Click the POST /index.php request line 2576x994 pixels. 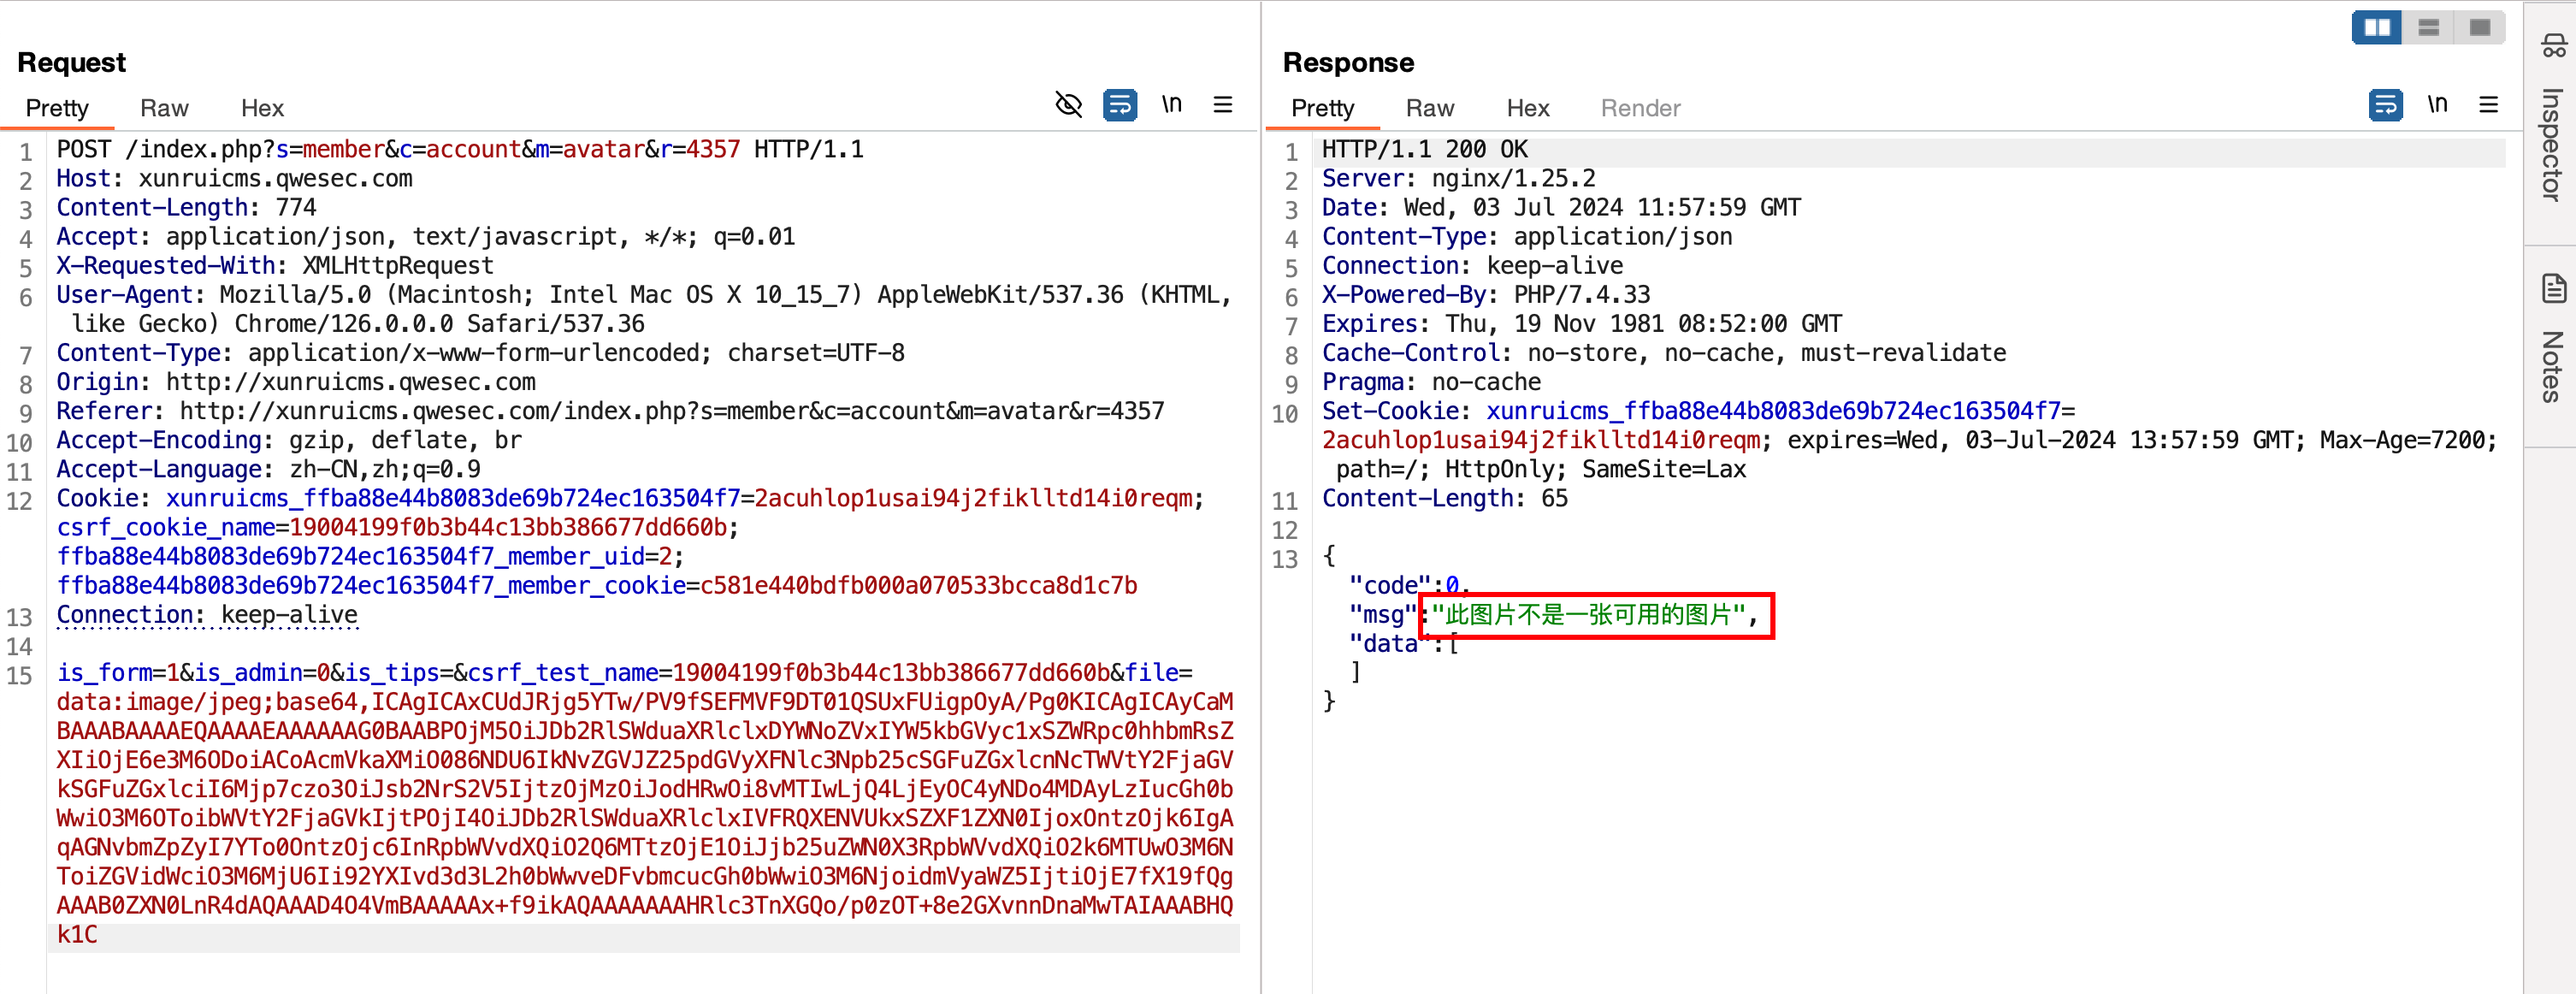tap(460, 150)
